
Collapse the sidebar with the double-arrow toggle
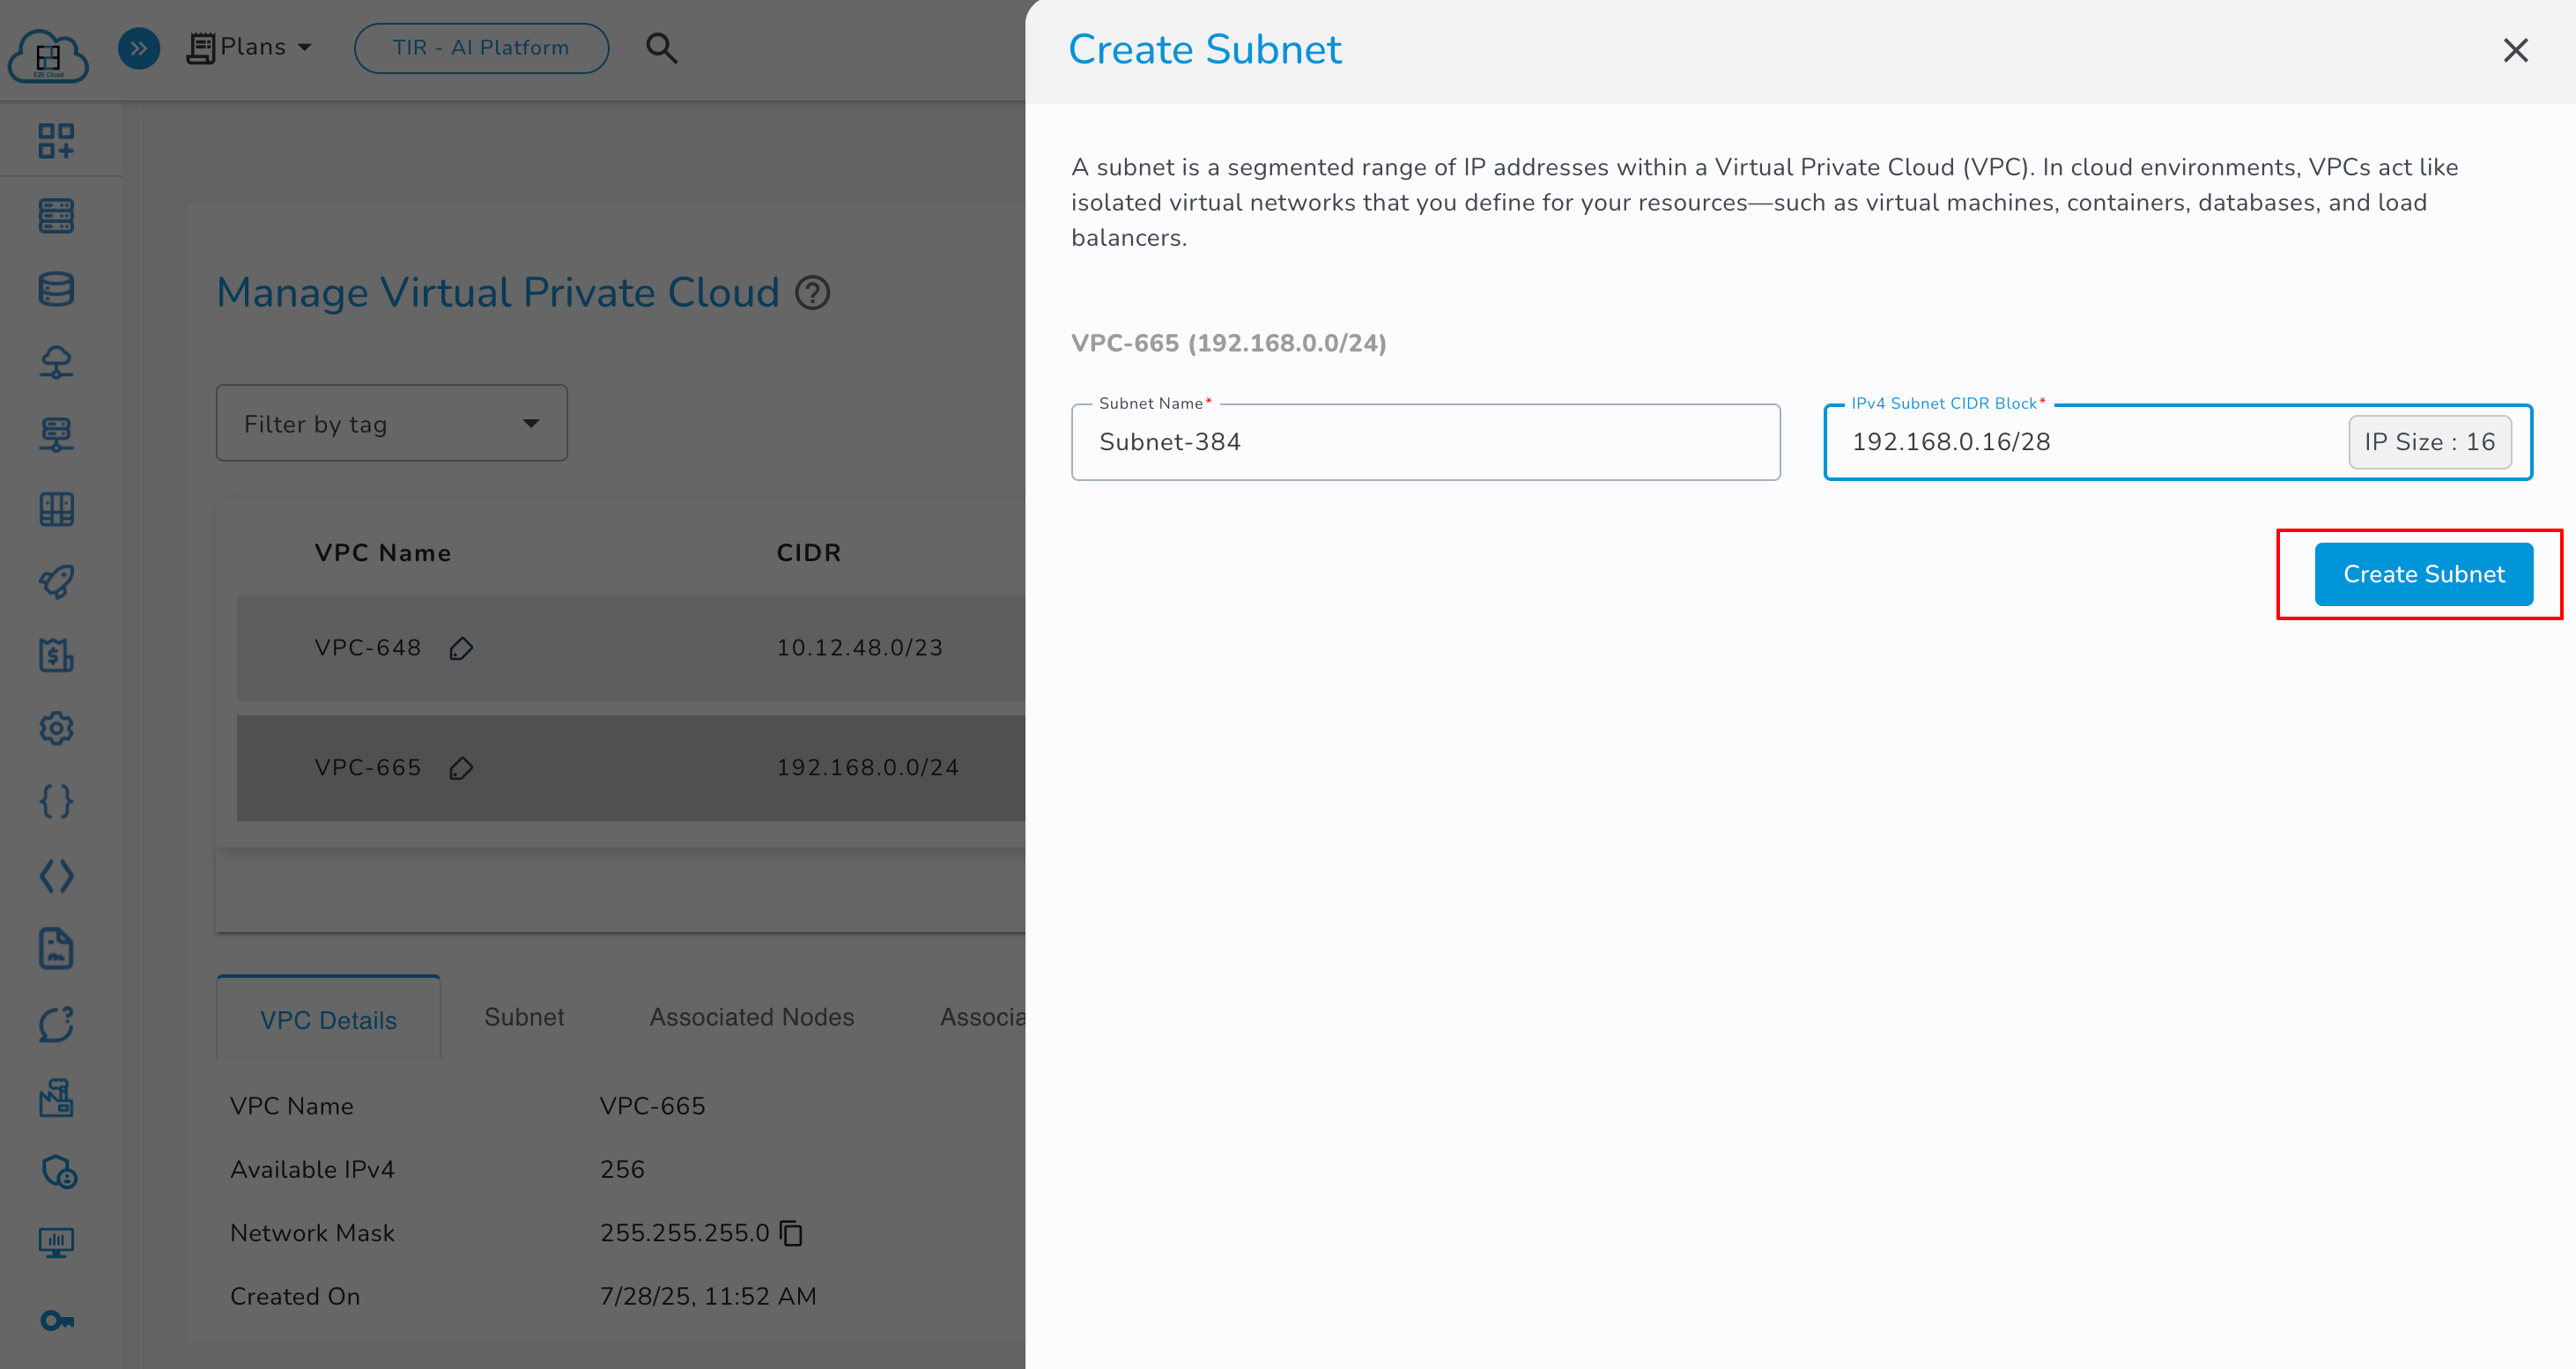pos(139,47)
